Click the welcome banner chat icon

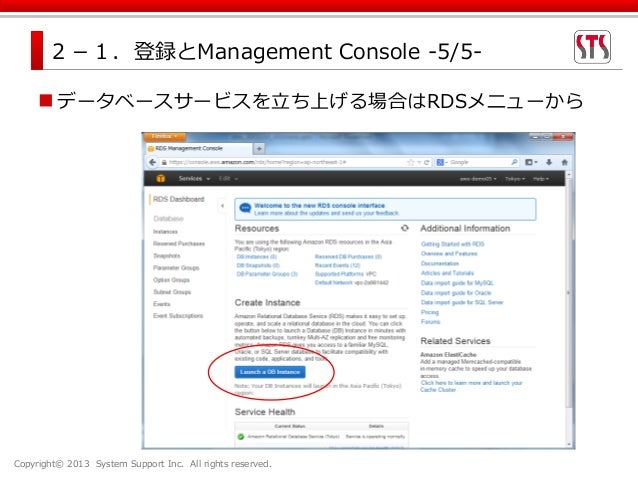click(245, 208)
